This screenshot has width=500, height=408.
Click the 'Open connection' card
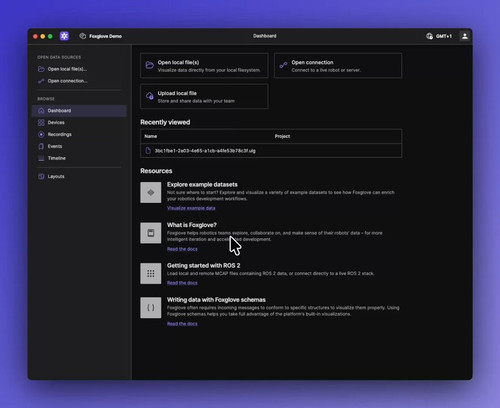pyautogui.click(x=338, y=66)
